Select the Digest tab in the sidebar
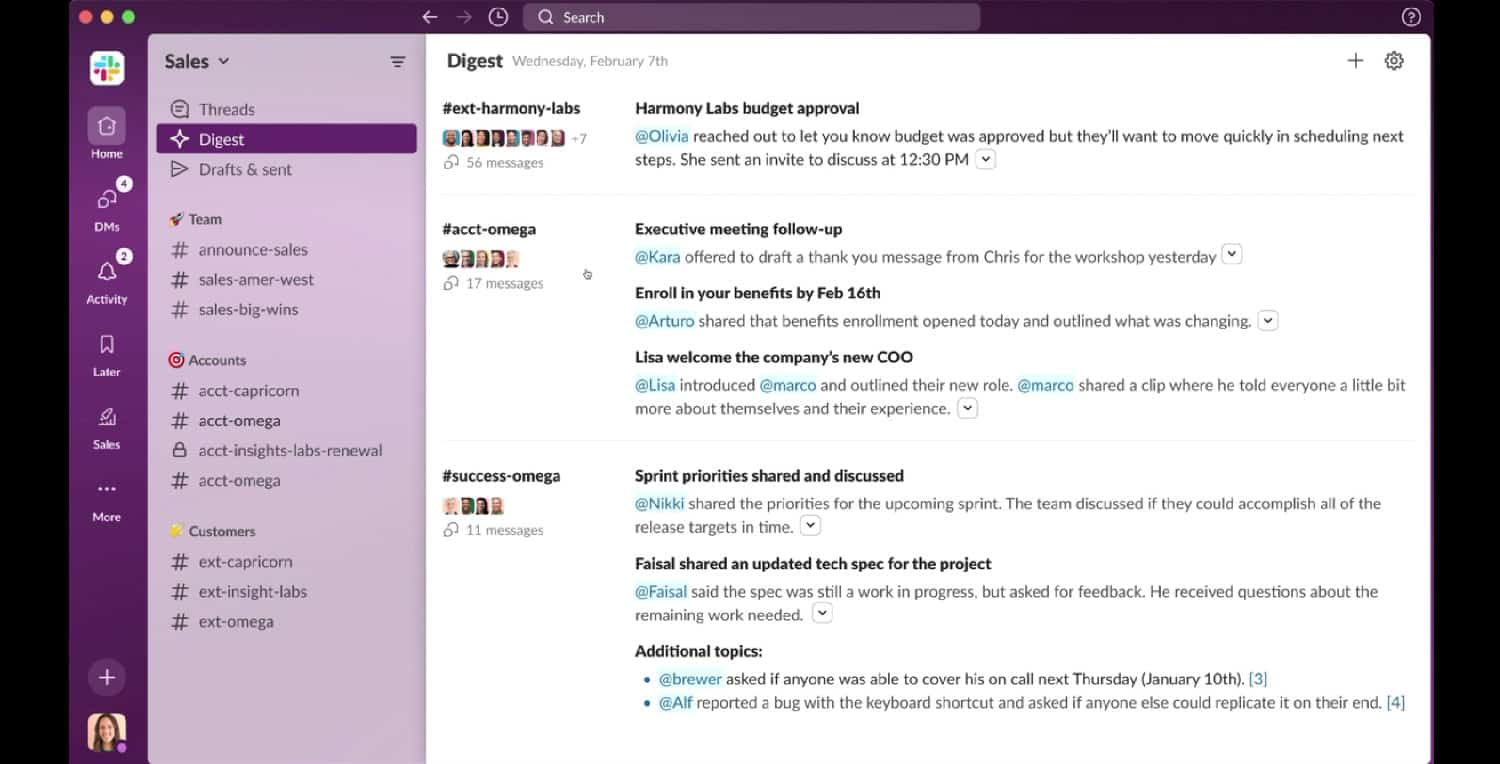This screenshot has width=1500, height=764. point(219,139)
